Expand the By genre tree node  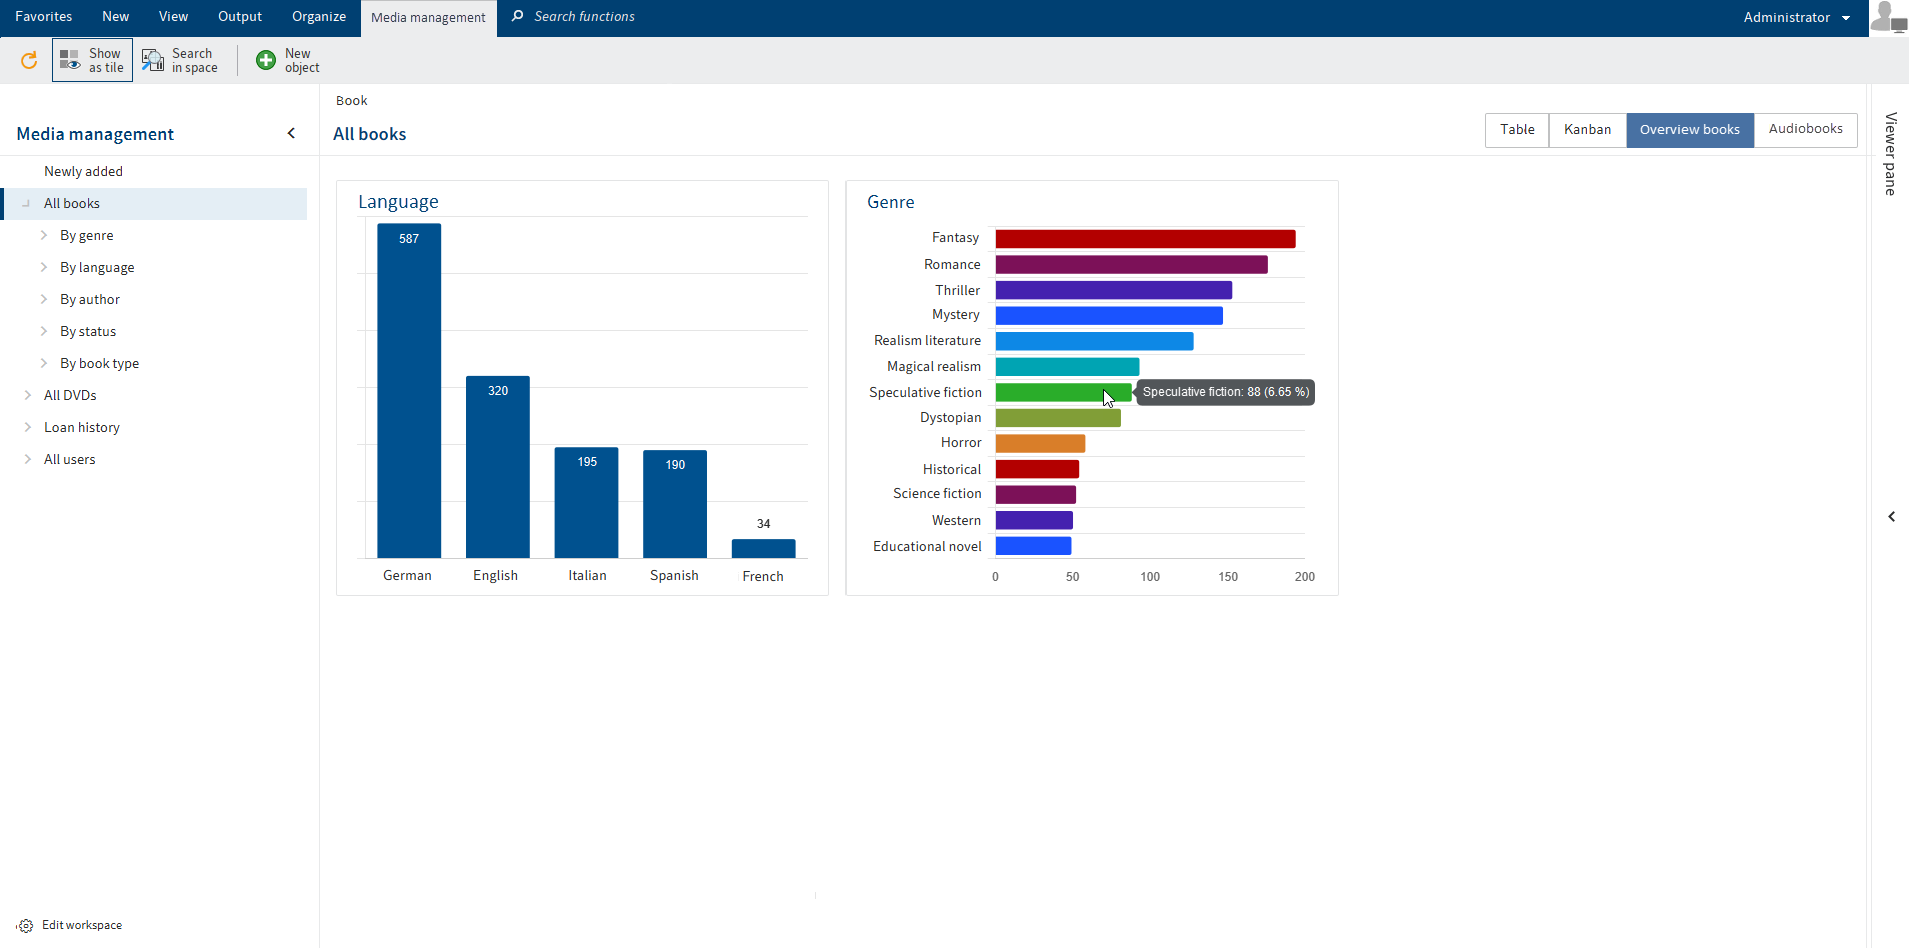tap(44, 235)
